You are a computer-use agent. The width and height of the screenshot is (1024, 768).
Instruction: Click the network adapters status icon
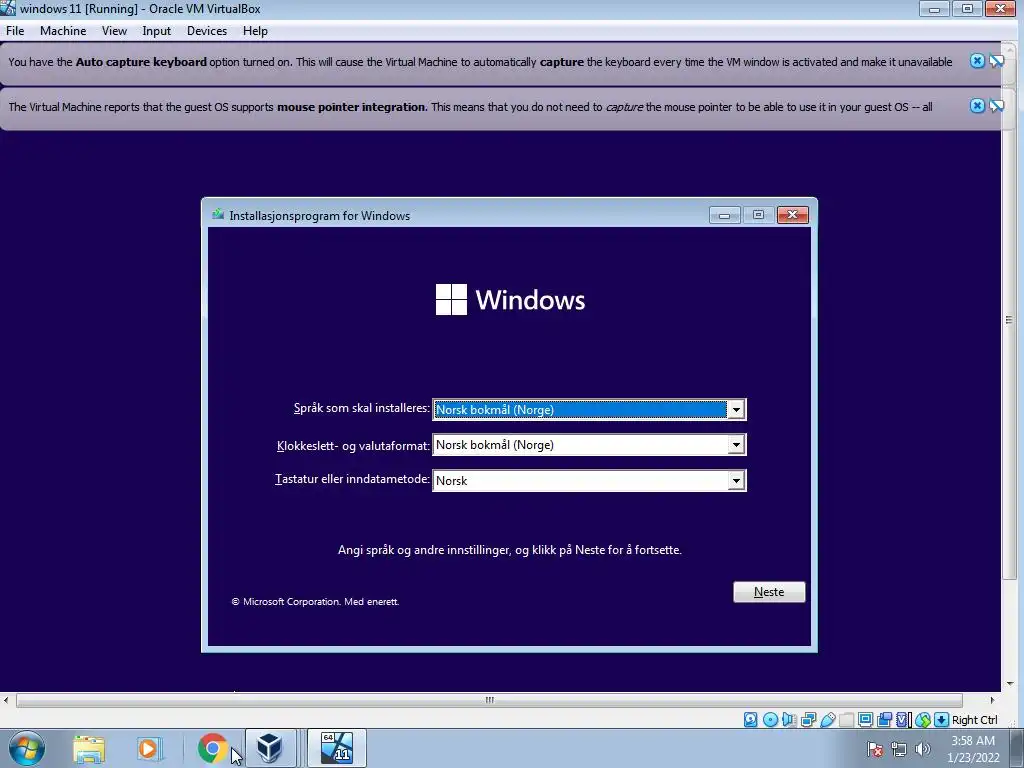808,720
